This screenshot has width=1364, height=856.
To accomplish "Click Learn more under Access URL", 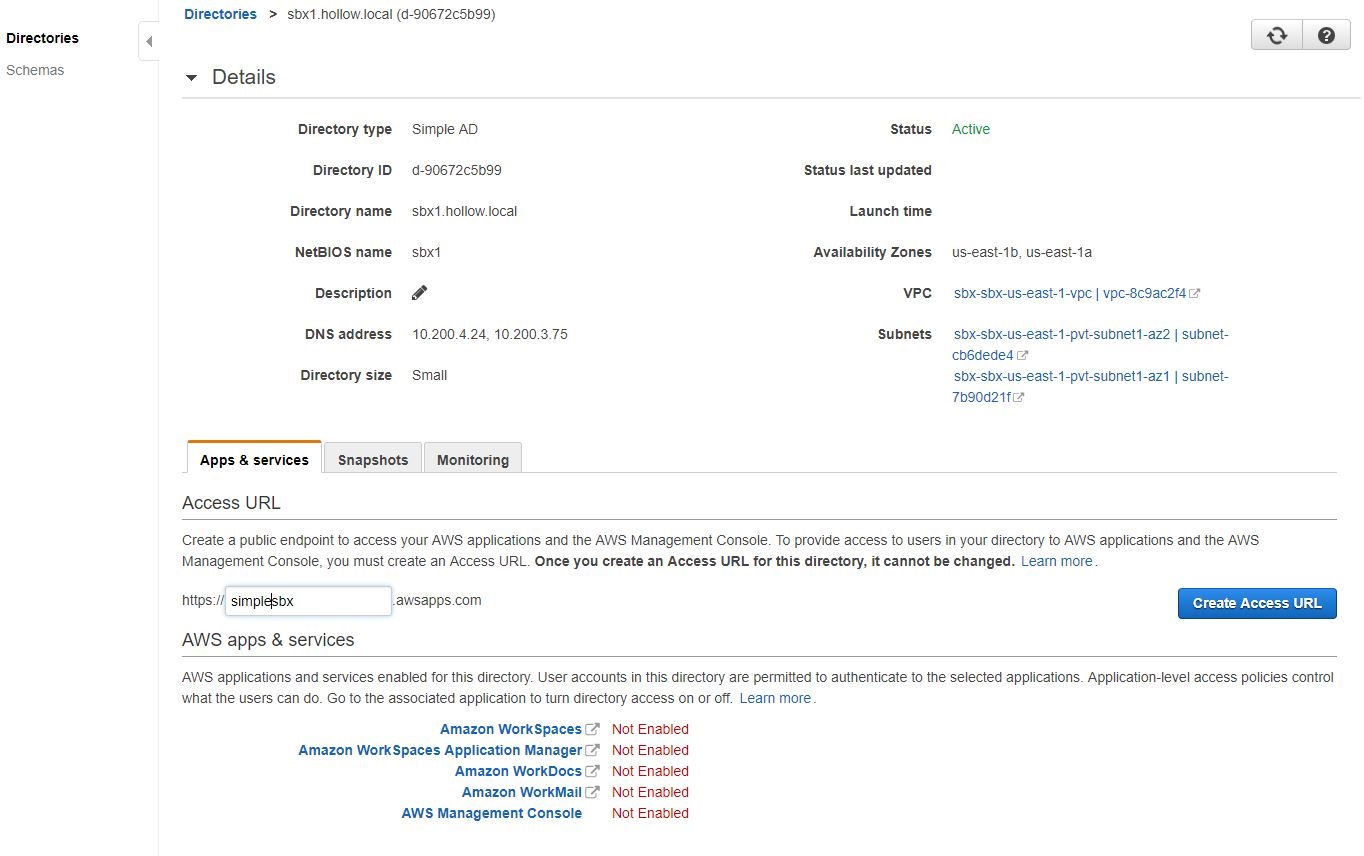I will pos(1056,562).
